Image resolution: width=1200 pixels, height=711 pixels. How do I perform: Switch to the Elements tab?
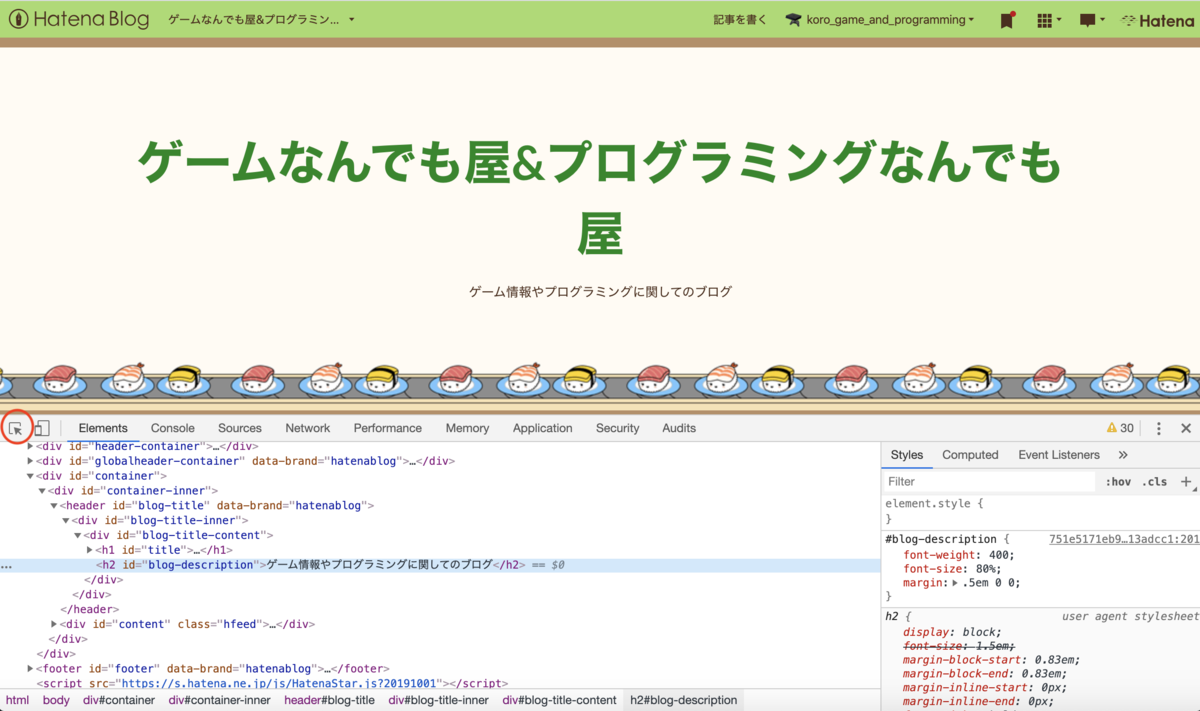[103, 428]
